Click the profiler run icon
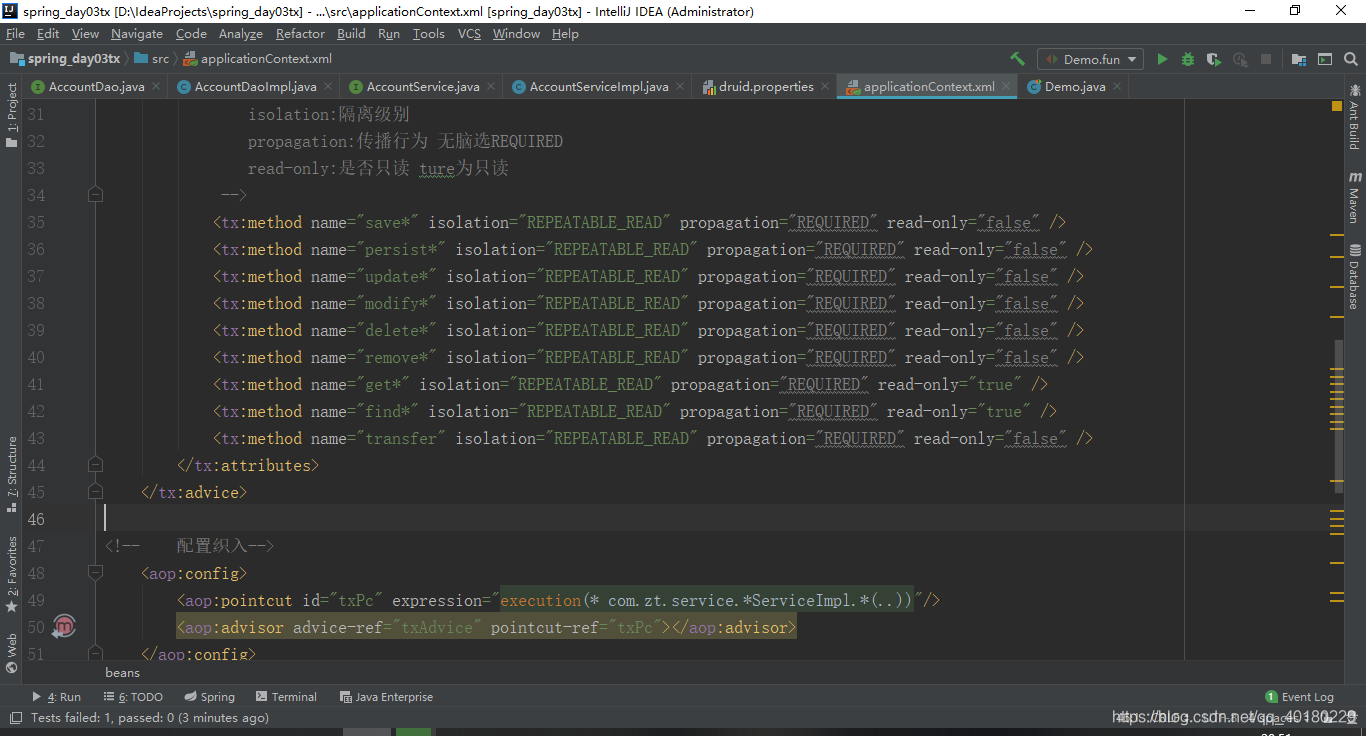 pyautogui.click(x=1240, y=59)
